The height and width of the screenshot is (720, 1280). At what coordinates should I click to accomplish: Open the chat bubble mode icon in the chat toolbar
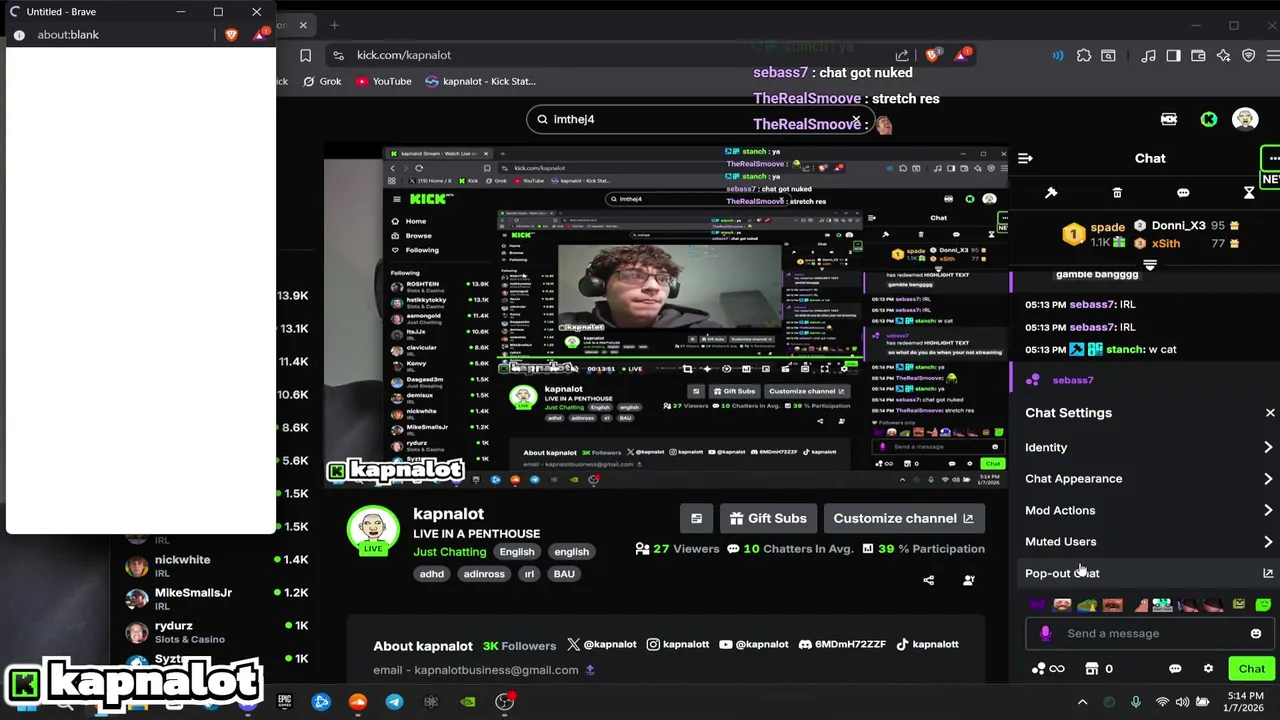(x=1183, y=192)
